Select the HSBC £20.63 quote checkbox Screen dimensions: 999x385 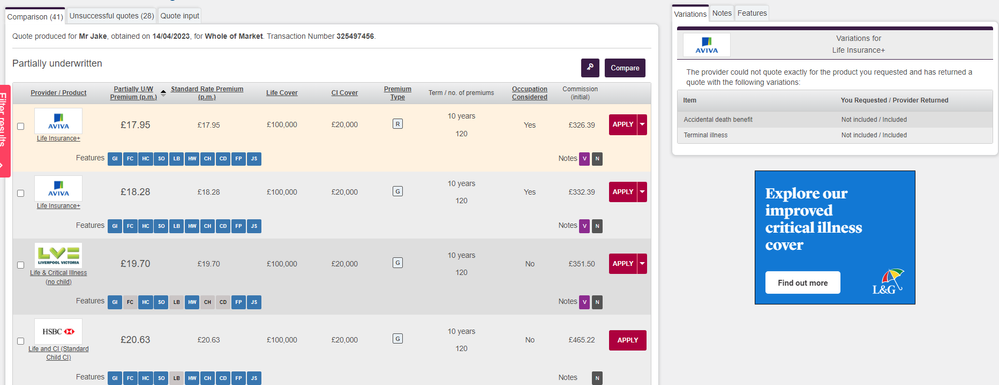click(x=21, y=341)
